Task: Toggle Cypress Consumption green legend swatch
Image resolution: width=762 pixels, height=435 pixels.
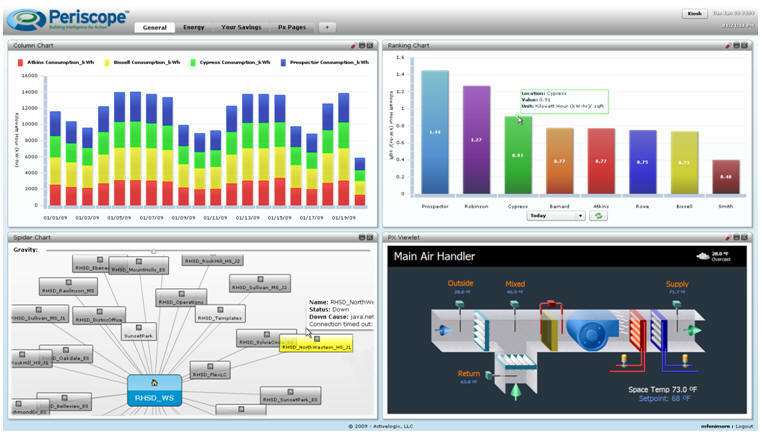Action: [193, 63]
